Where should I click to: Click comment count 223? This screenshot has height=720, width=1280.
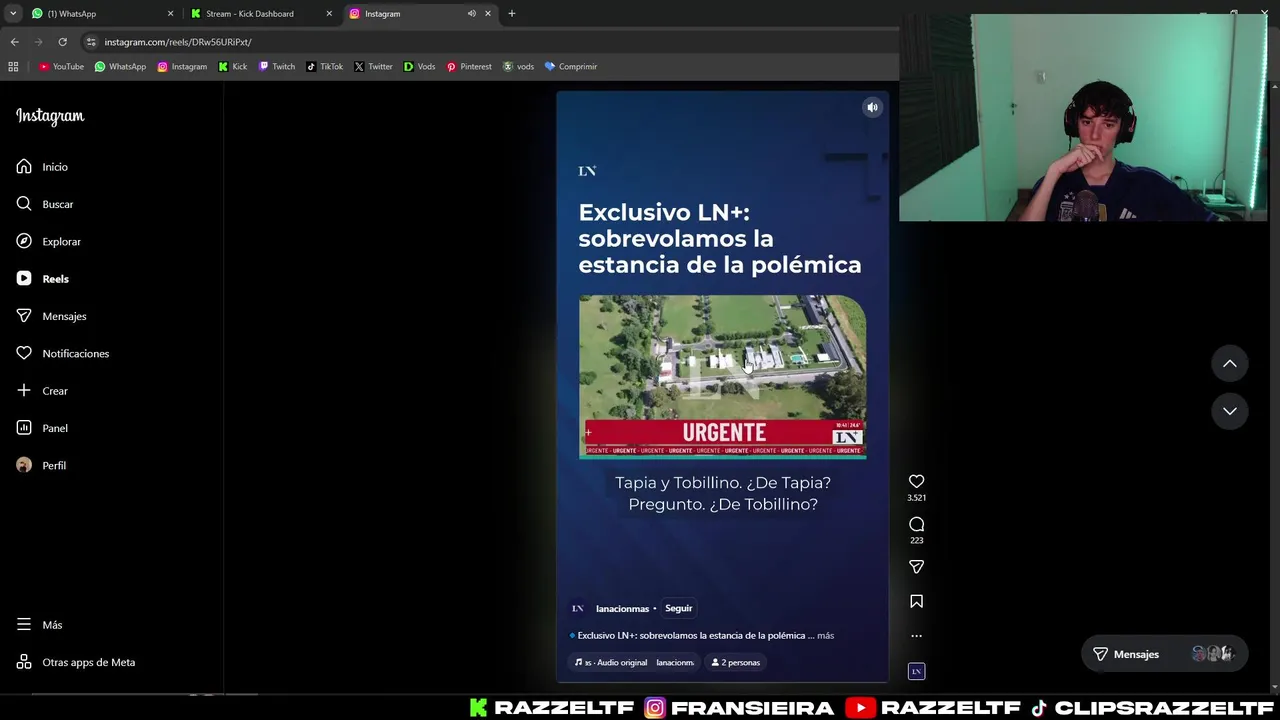(x=916, y=541)
